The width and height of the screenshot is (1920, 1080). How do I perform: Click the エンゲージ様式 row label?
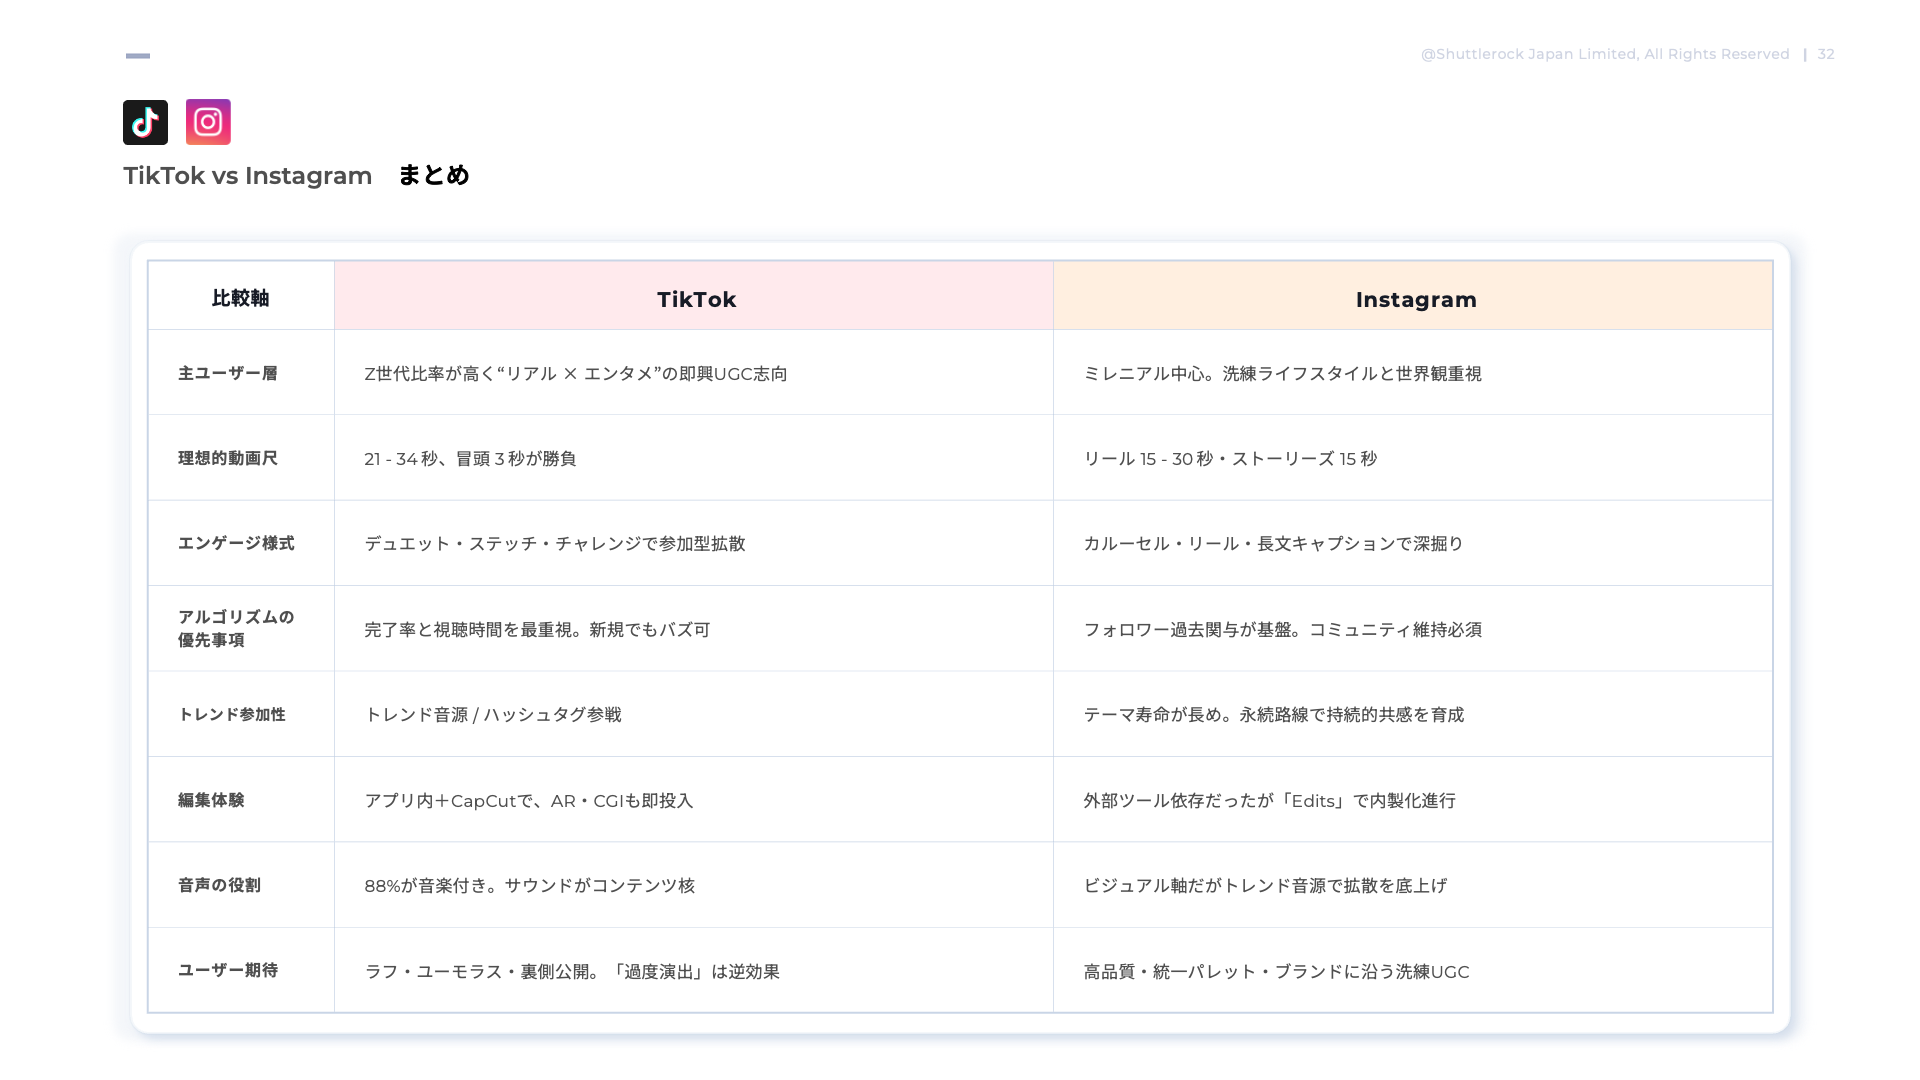coord(235,543)
